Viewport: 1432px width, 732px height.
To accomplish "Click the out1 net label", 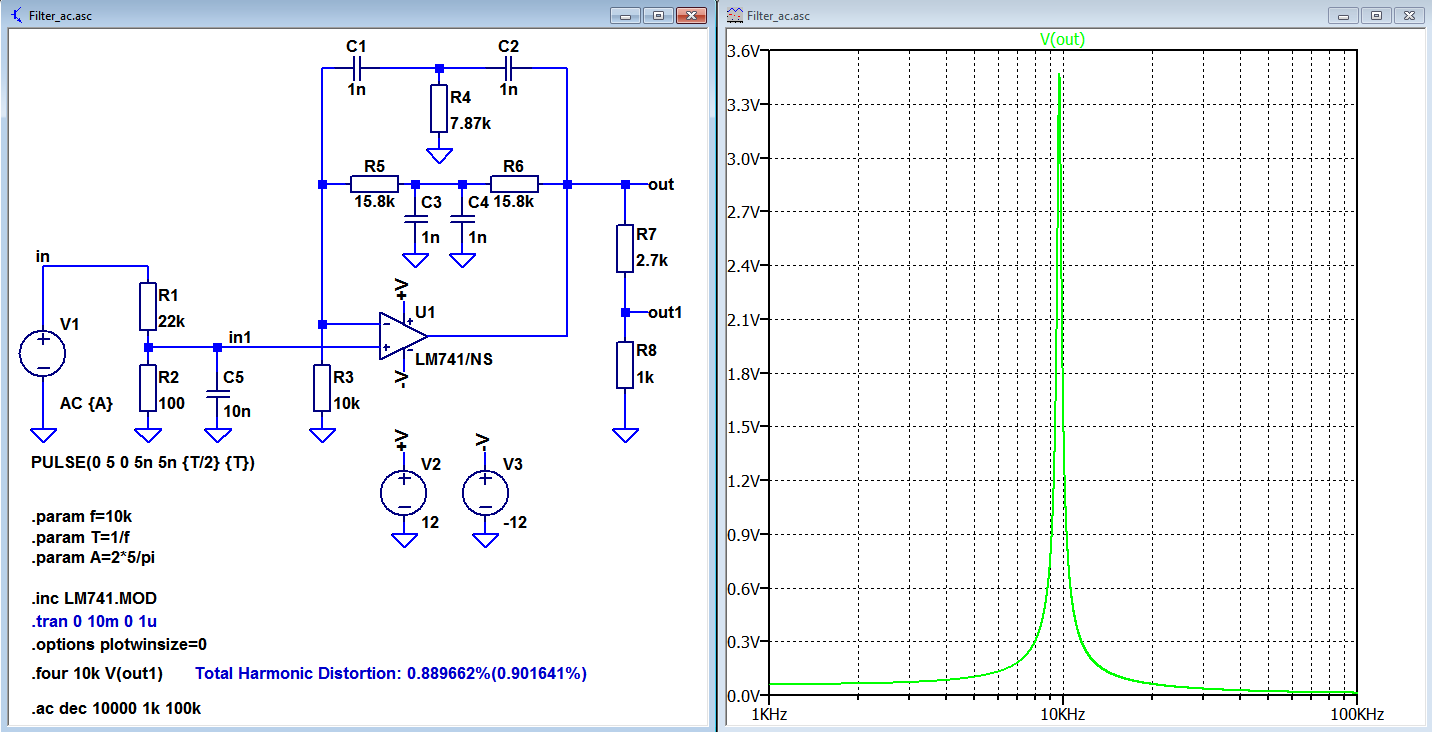I will pos(664,312).
